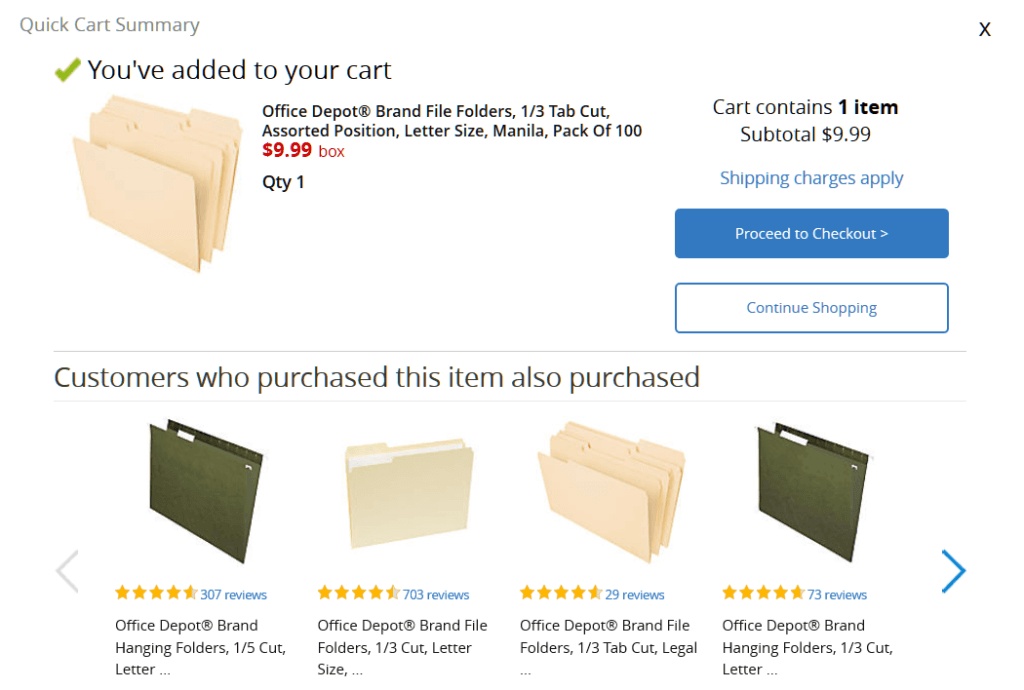Click the grayed-out left carousel arrow
Screen dimensions: 1024x690
click(66, 570)
